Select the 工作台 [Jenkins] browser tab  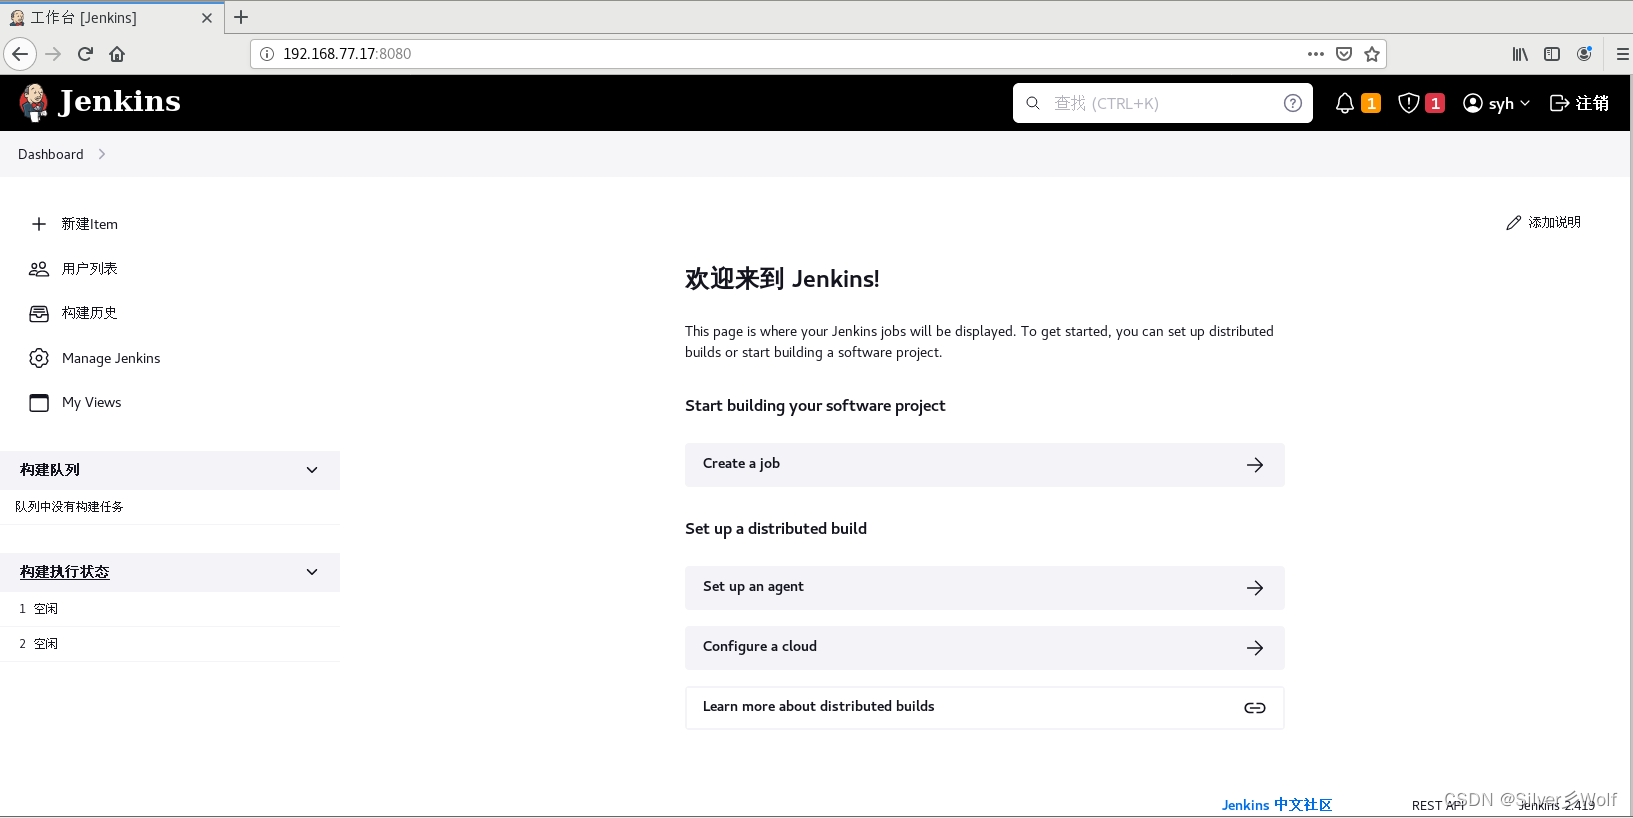[110, 18]
